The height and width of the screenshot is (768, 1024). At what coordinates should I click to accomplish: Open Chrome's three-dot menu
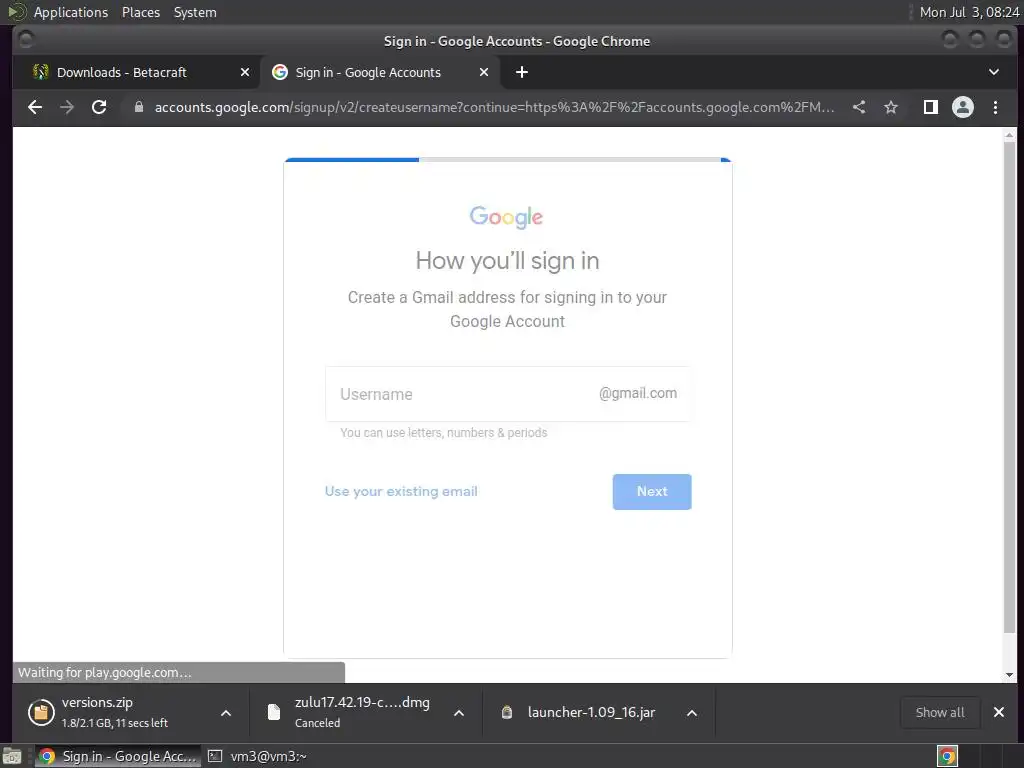point(995,107)
